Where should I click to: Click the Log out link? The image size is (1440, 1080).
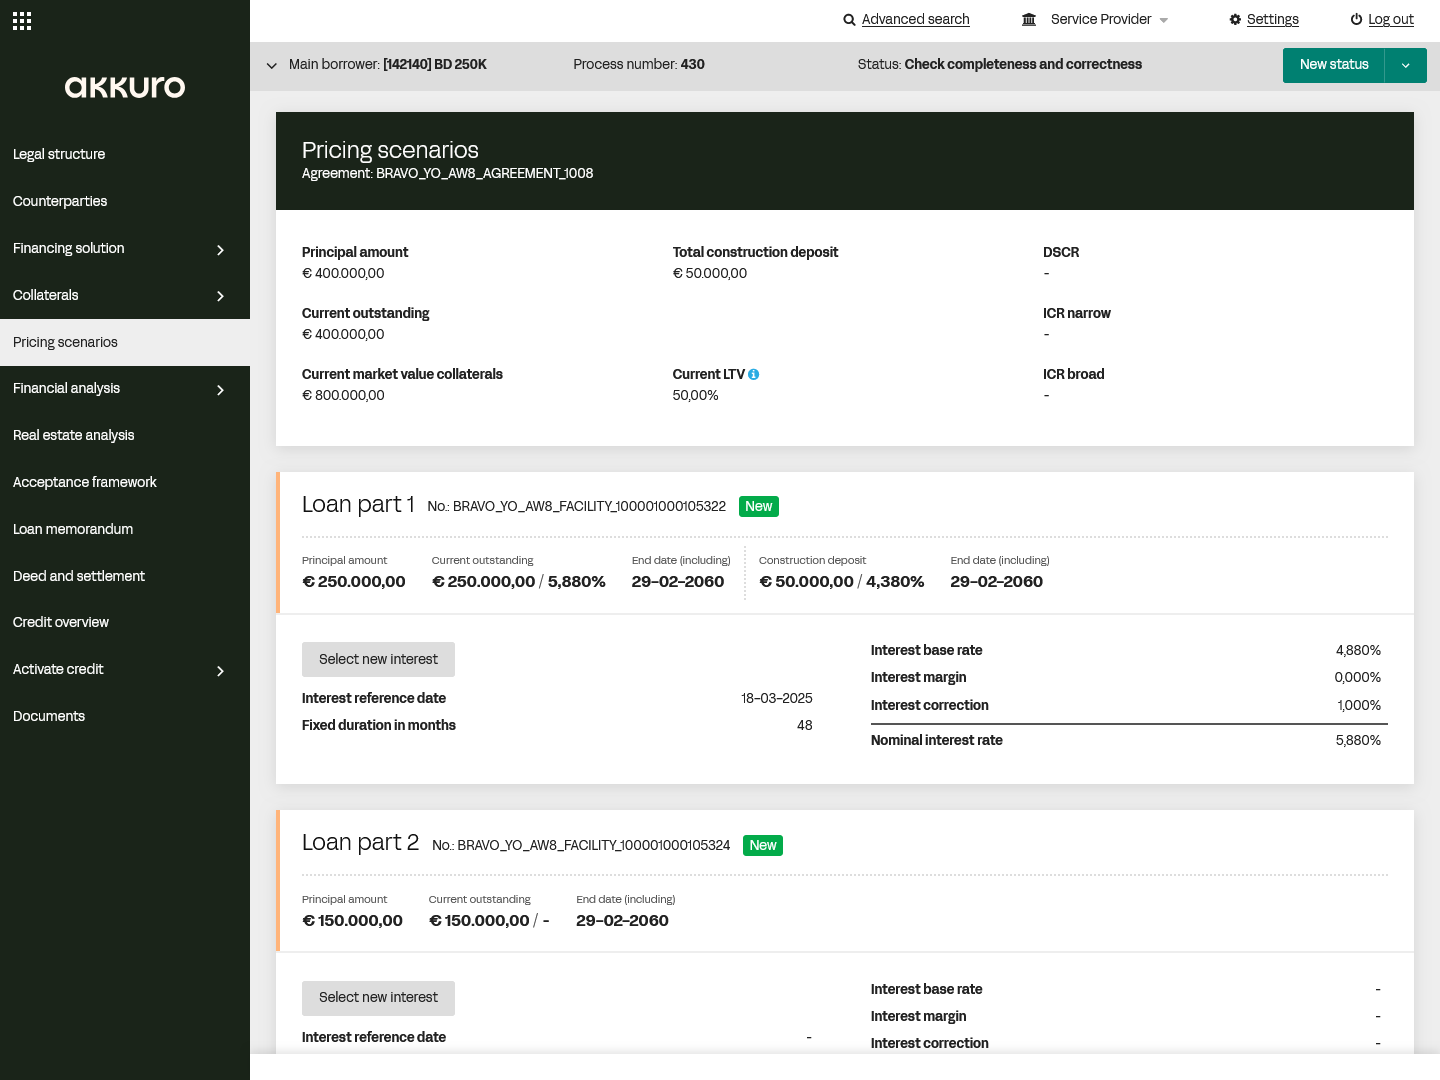pyautogui.click(x=1390, y=19)
